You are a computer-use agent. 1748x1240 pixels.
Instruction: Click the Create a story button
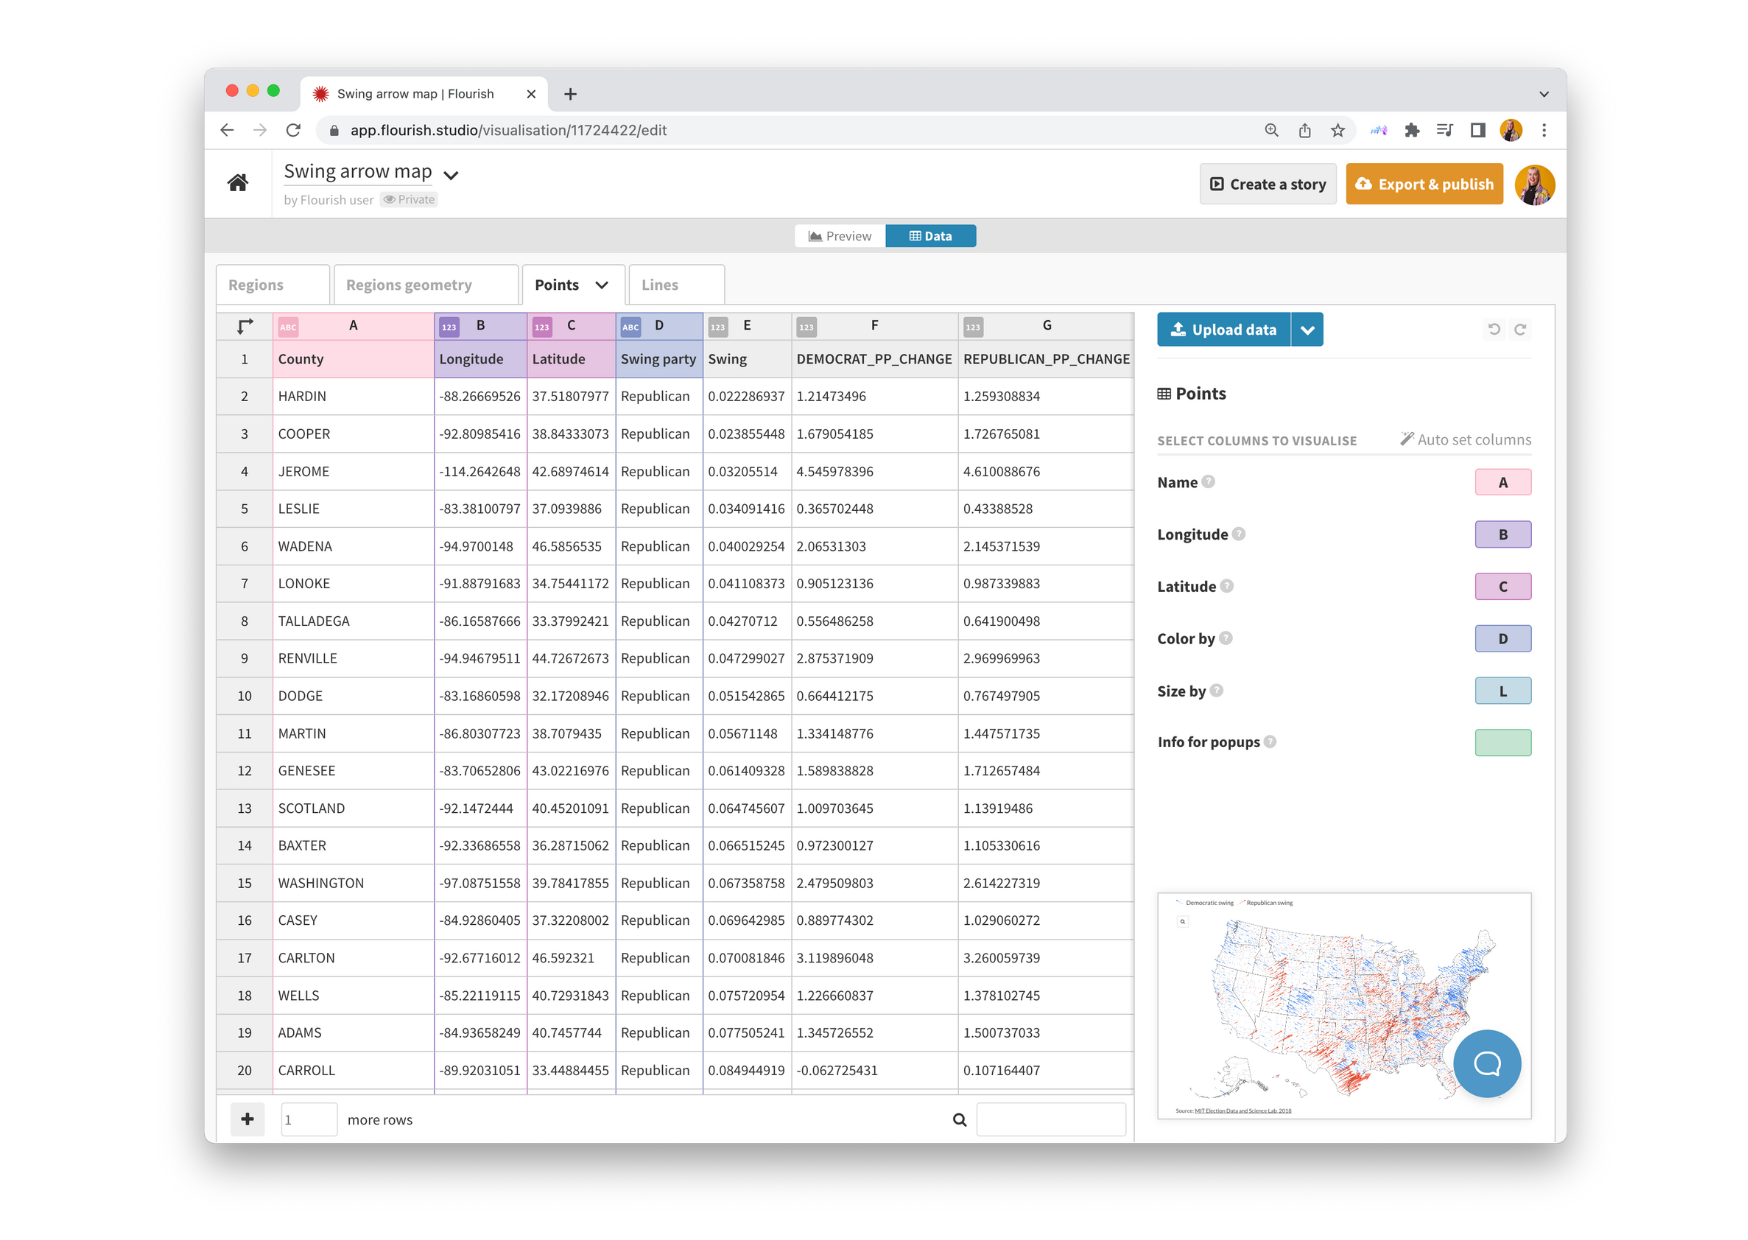(1267, 184)
